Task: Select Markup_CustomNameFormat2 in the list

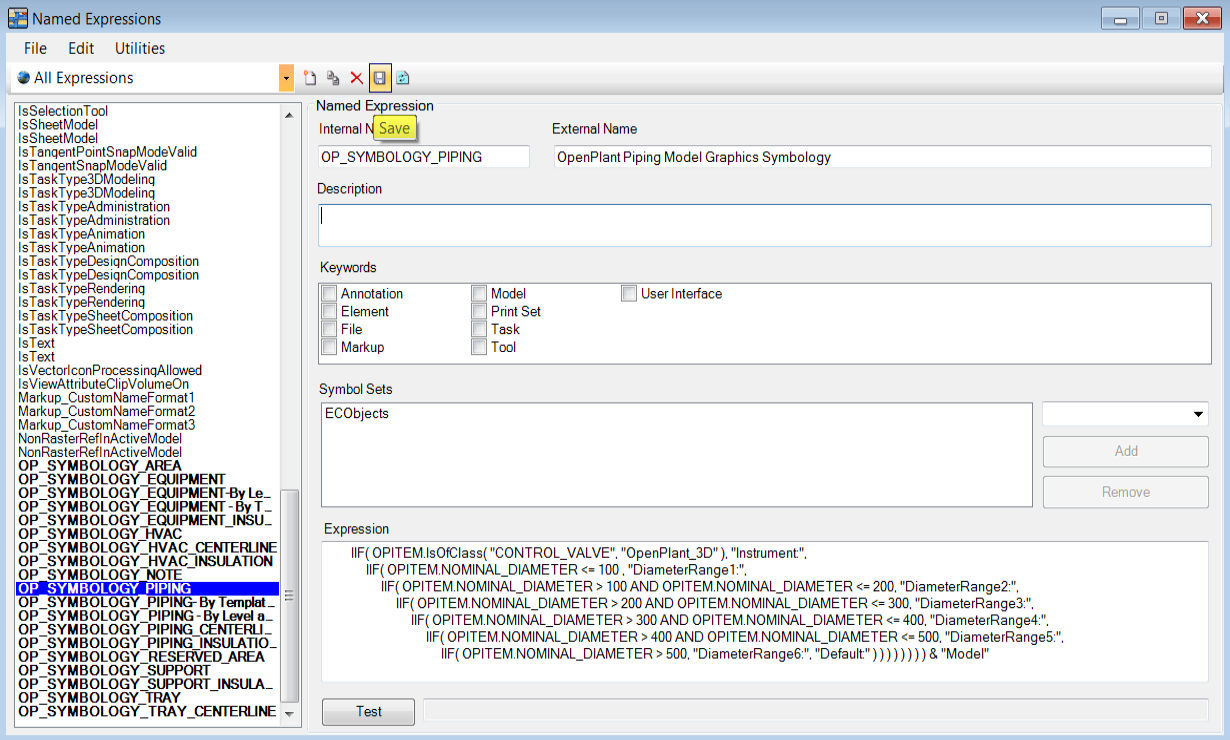Action: [106, 411]
